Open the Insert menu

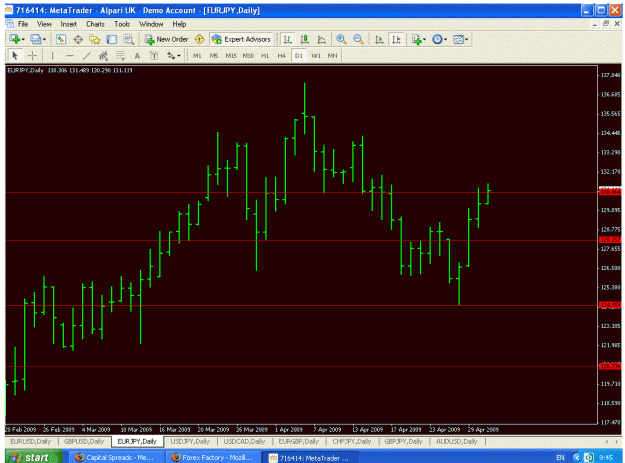click(69, 24)
